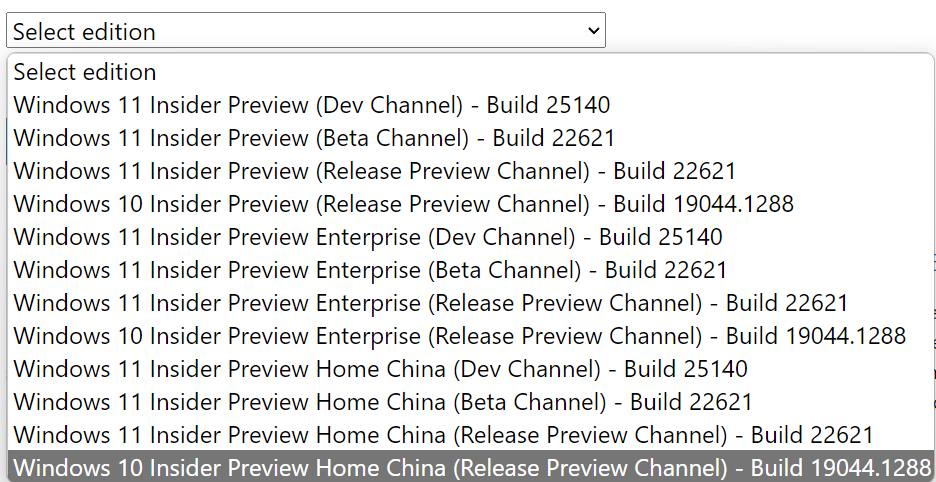Choose Windows 11 Enterprise Beta Channel Build 22621
This screenshot has width=936, height=482.
coord(470,270)
